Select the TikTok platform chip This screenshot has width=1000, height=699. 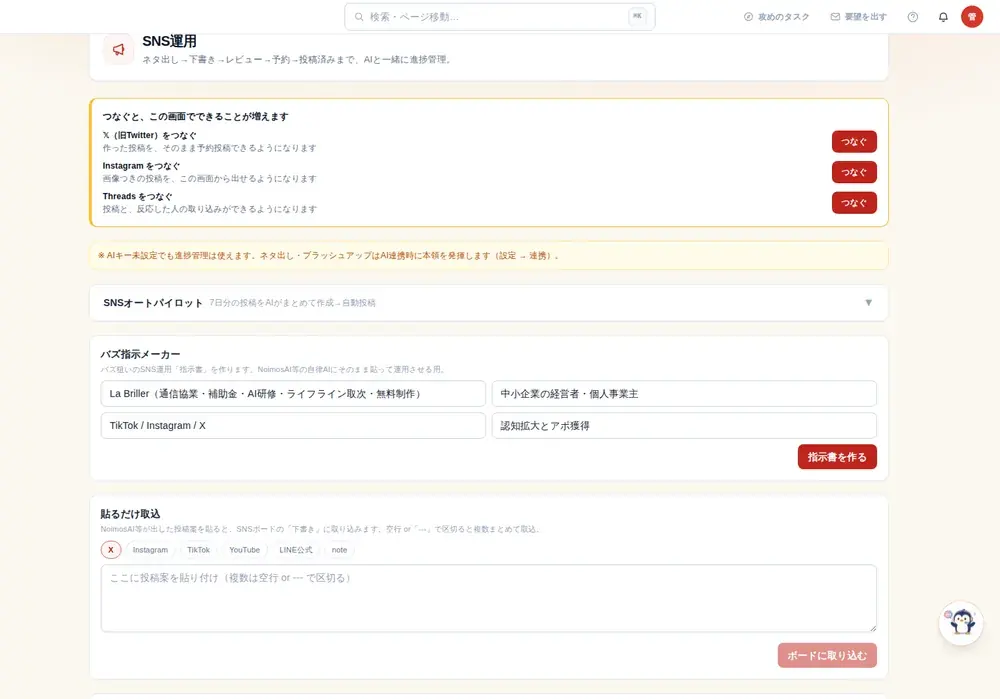[x=198, y=550]
